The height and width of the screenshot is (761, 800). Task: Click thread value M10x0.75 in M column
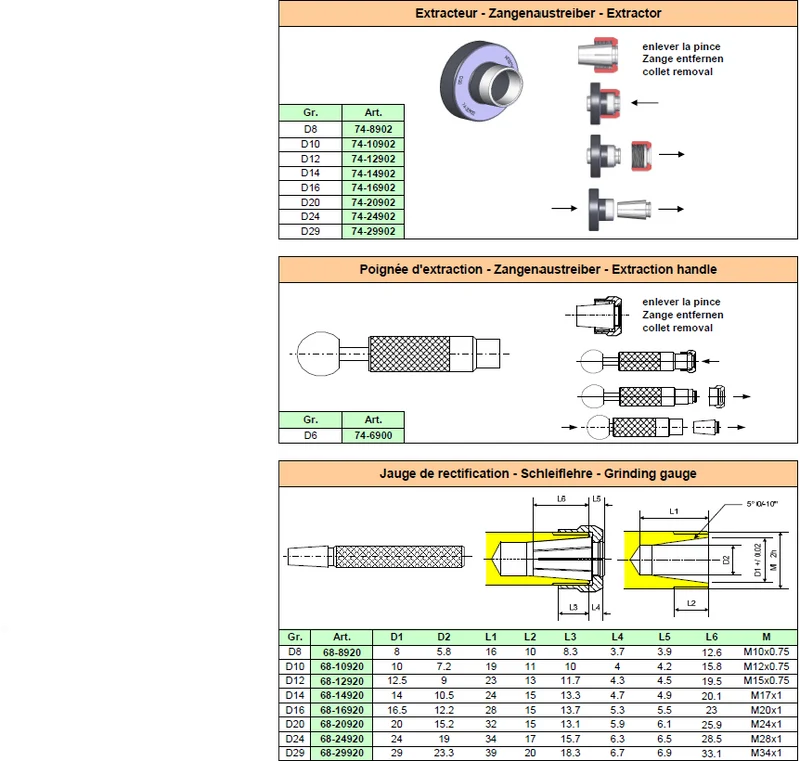(766, 651)
